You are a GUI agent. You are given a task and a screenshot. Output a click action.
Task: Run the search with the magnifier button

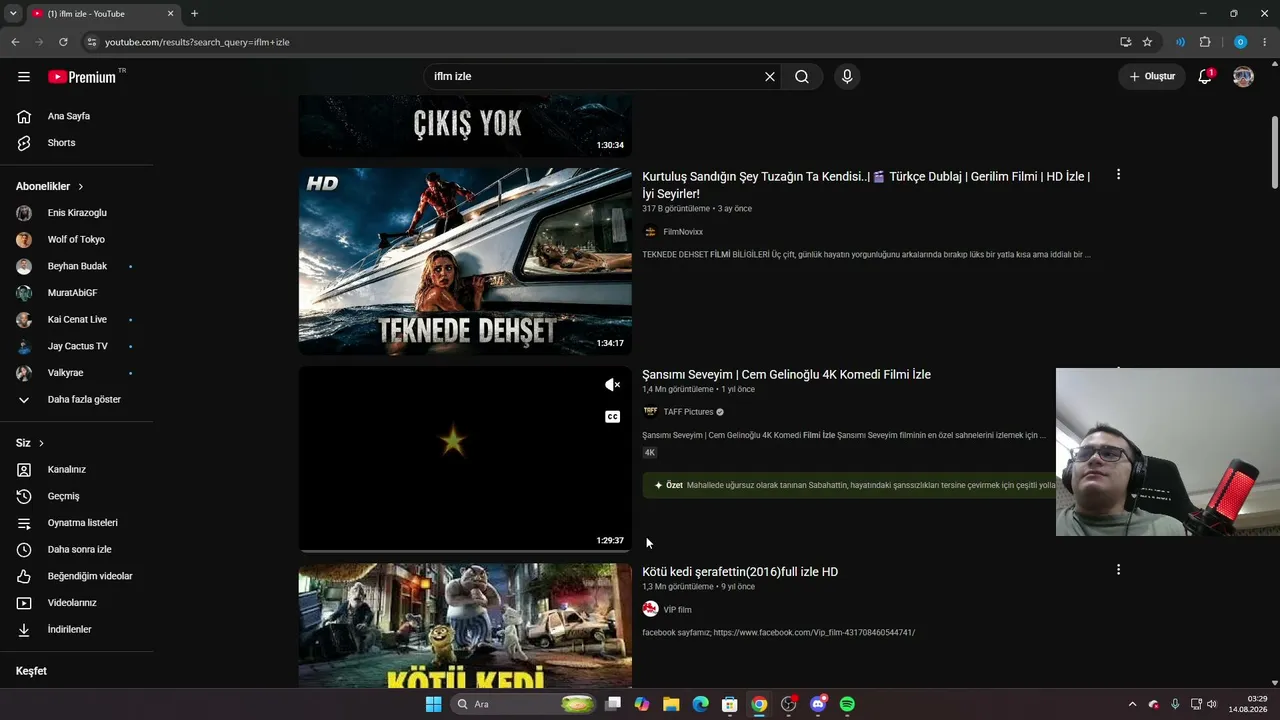(802, 77)
